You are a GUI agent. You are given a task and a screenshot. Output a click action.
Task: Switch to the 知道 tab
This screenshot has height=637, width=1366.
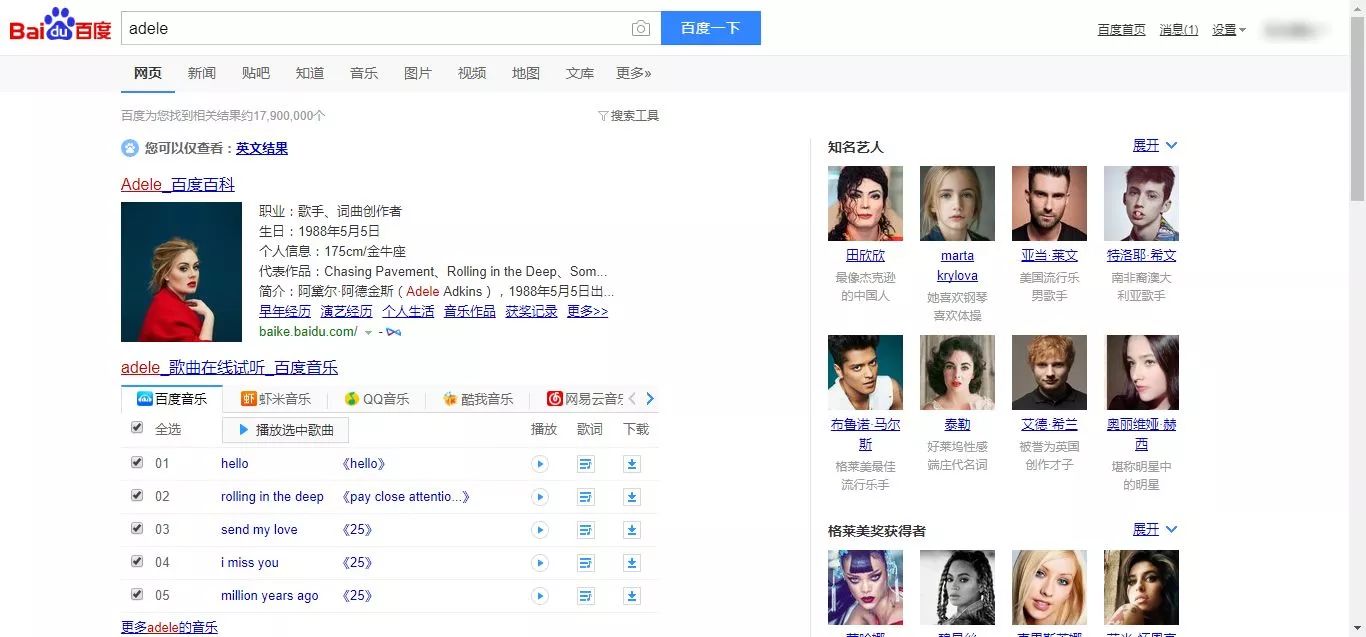point(310,73)
